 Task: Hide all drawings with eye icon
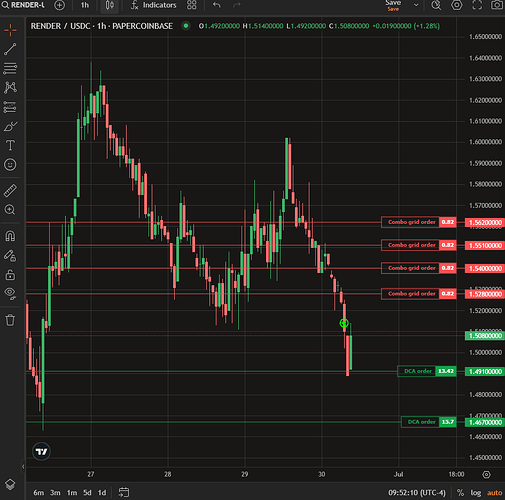10,293
